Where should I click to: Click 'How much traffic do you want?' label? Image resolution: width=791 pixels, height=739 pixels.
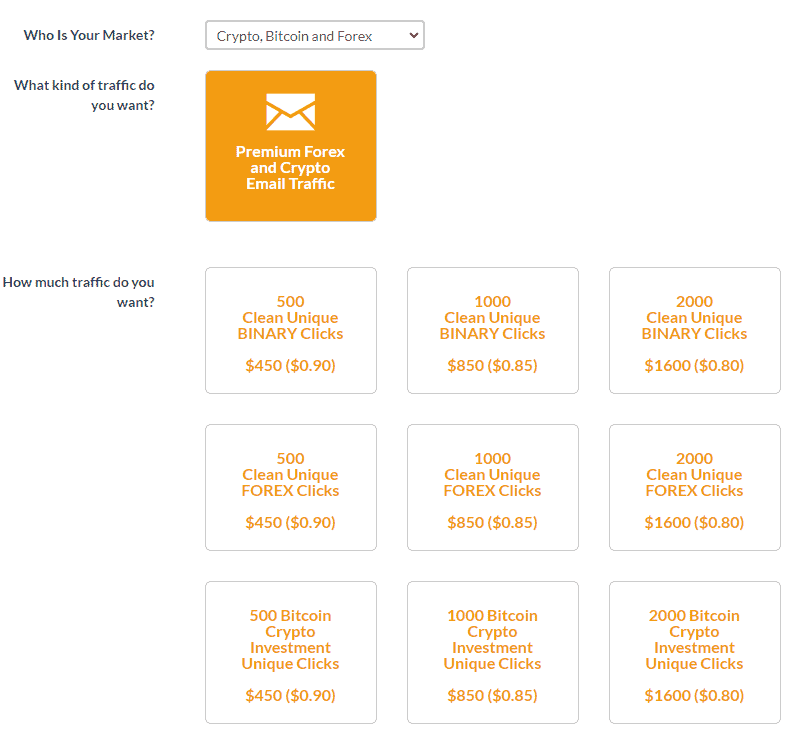click(x=79, y=292)
